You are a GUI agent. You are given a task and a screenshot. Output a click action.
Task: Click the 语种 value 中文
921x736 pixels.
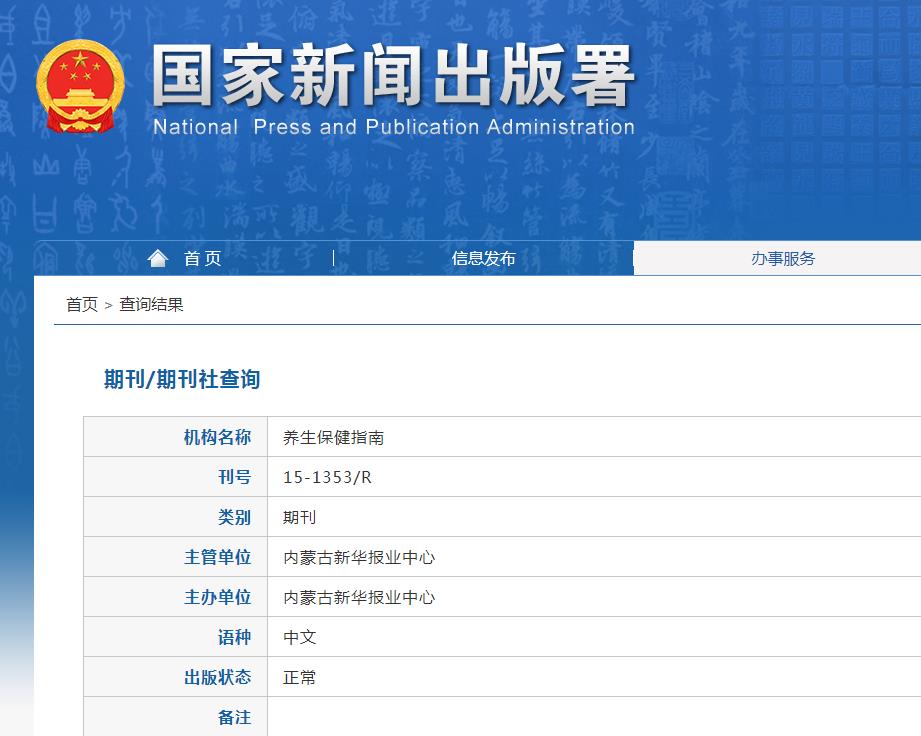tap(300, 637)
